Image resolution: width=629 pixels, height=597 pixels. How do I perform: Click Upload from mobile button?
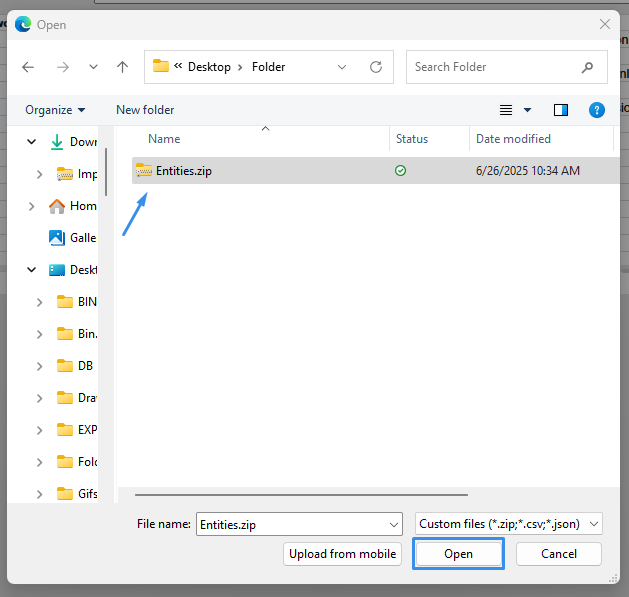coord(342,554)
